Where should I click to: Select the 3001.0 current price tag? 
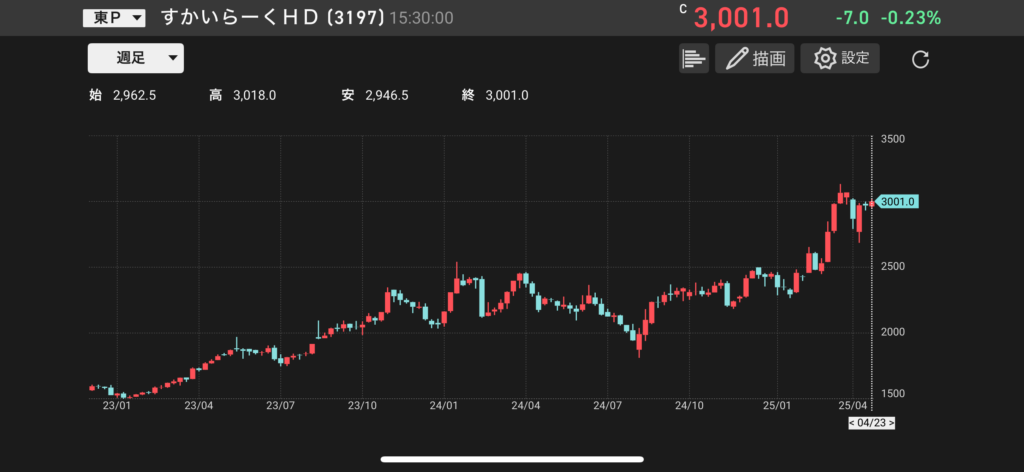897,202
